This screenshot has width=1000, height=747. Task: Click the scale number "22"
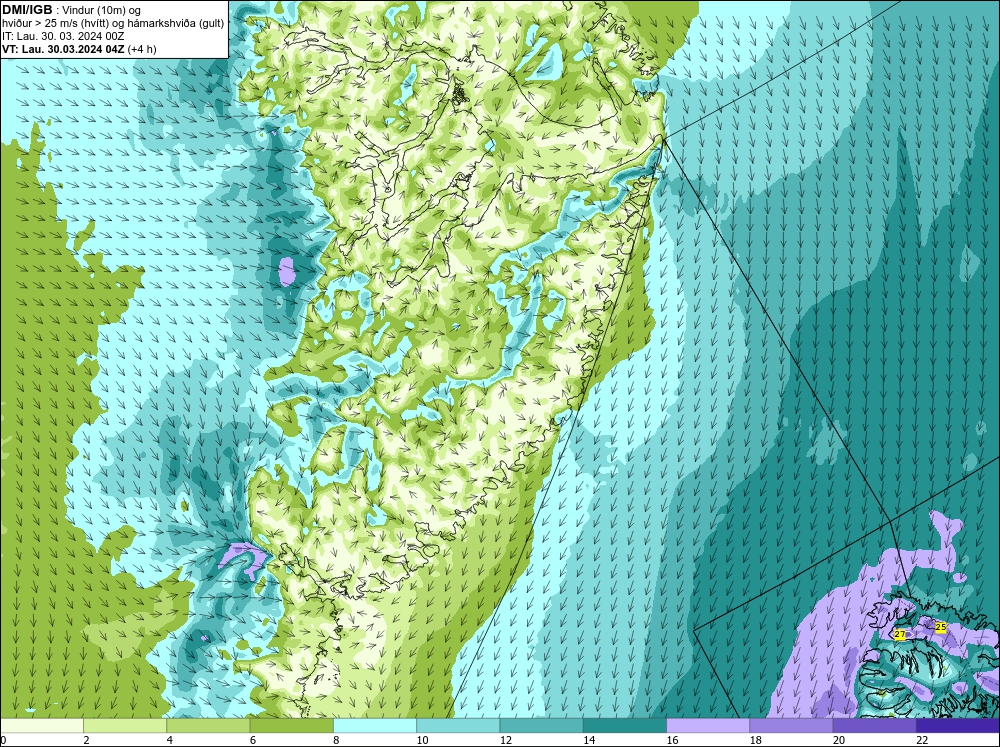(922, 740)
